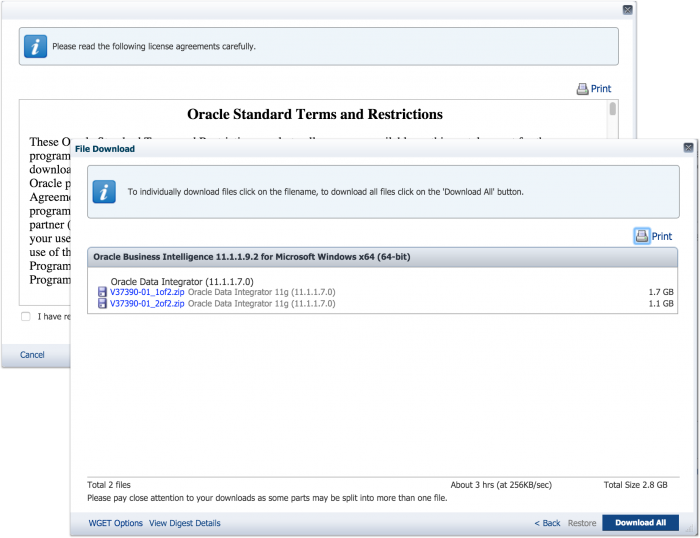
Task: Click Print link in license agreement window
Action: point(601,89)
